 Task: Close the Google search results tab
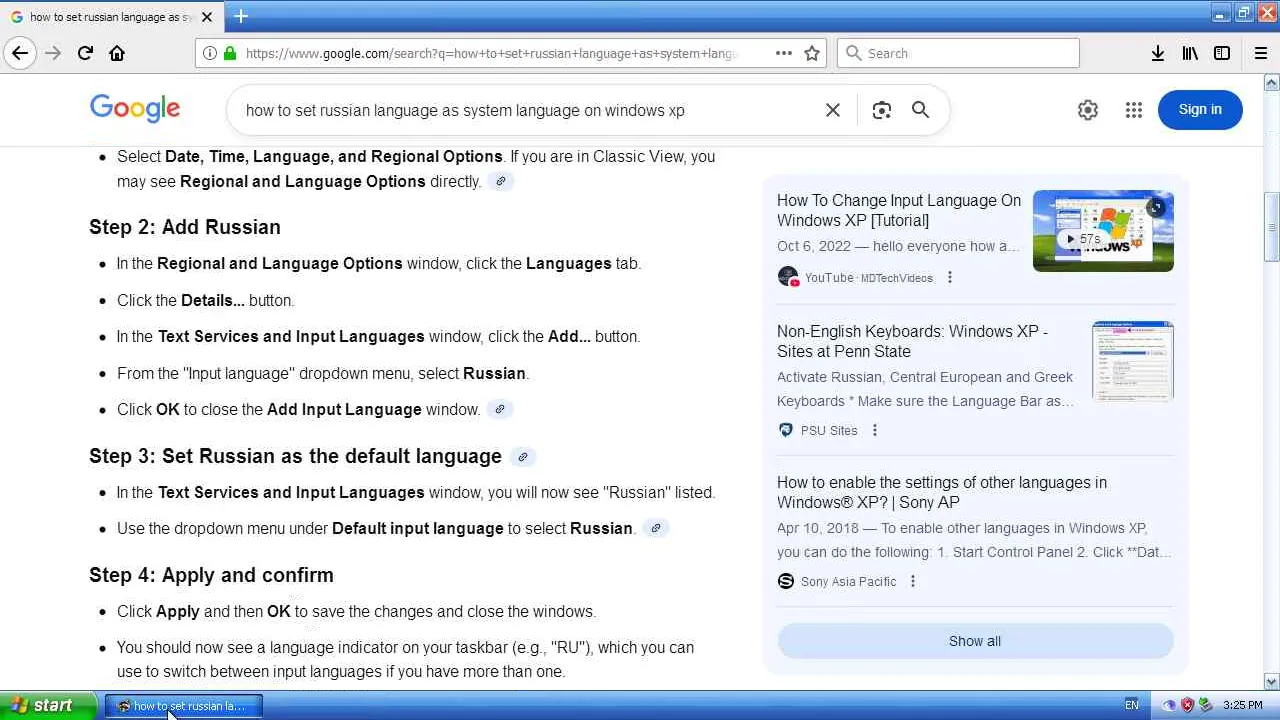(207, 17)
